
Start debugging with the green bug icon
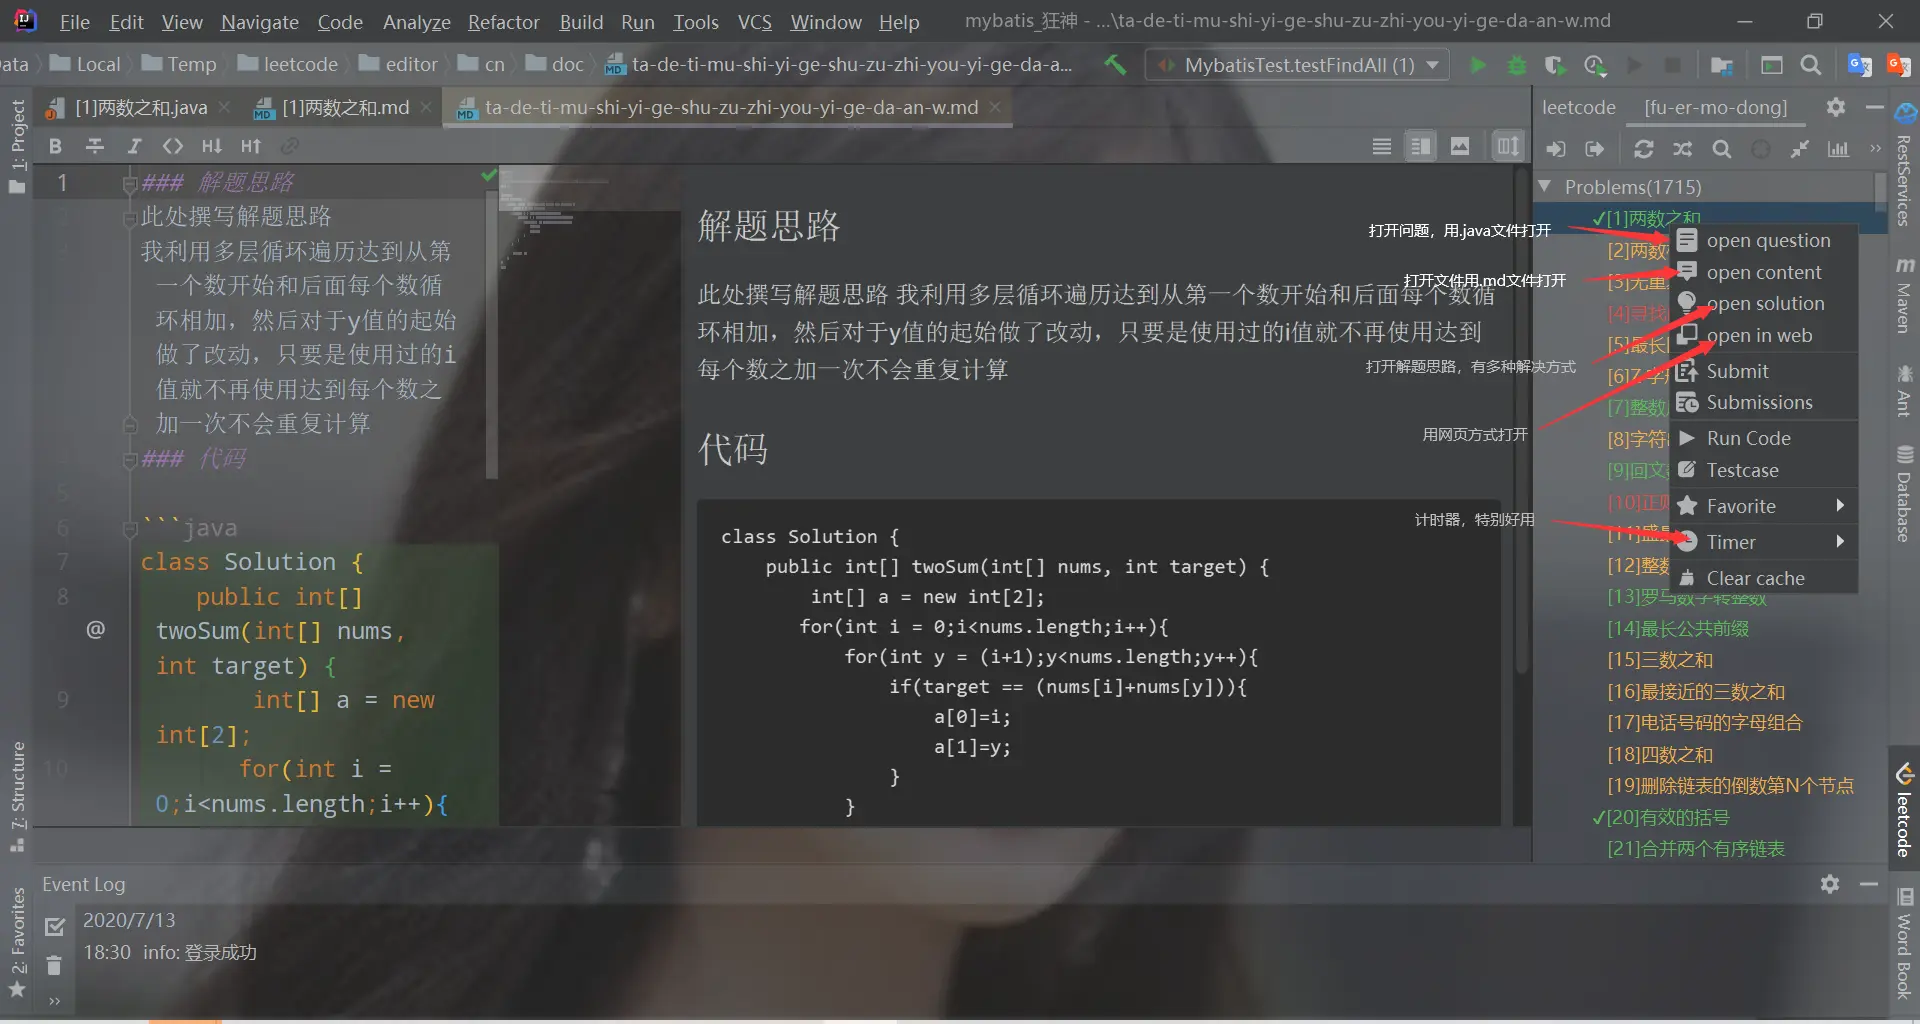coord(1516,65)
